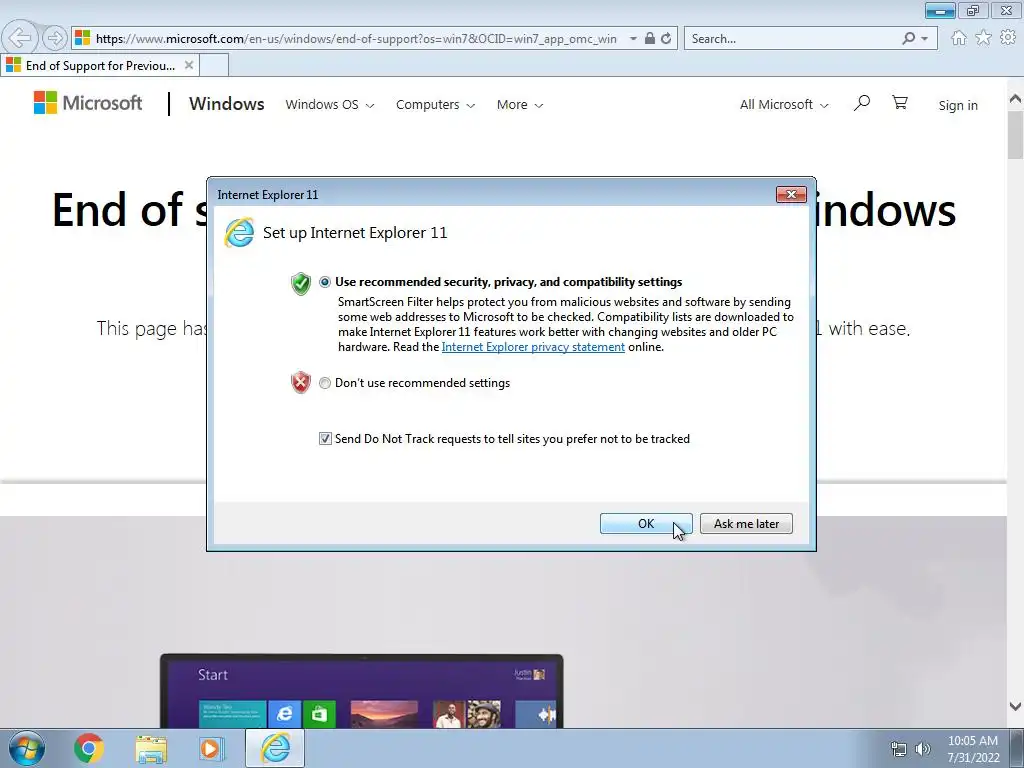The image size is (1024, 768).
Task: Open the shopping cart icon
Action: tap(900, 103)
